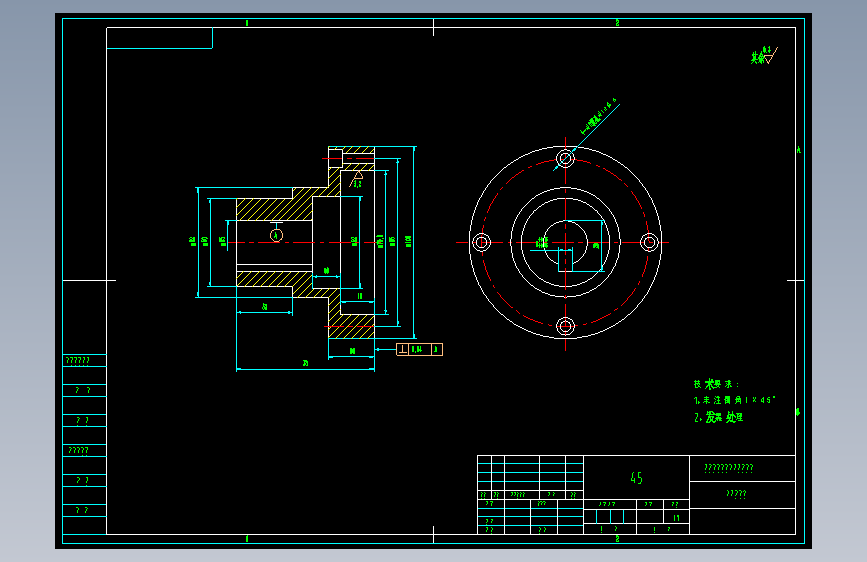Select the right bolt hole in flange view

point(649,242)
